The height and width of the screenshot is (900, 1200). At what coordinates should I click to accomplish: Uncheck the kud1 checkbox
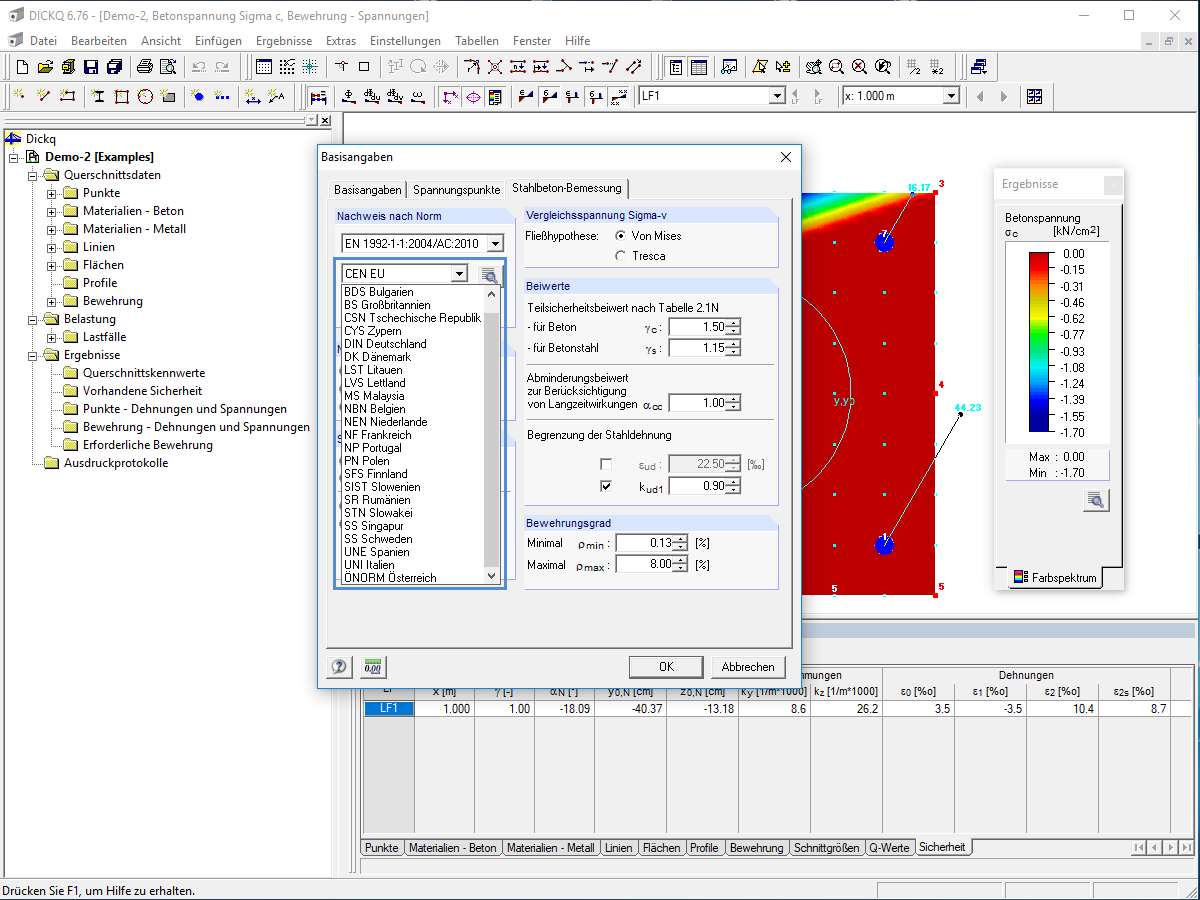click(606, 486)
